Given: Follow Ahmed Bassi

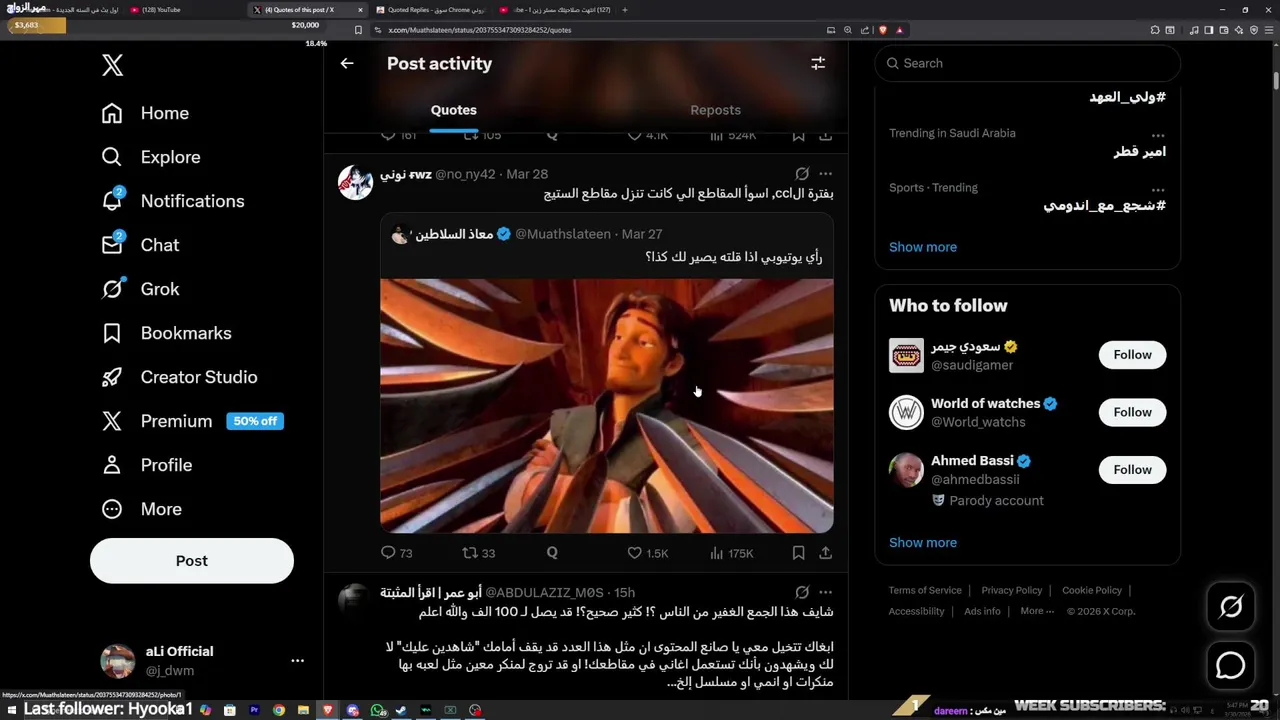Looking at the screenshot, I should [1132, 469].
